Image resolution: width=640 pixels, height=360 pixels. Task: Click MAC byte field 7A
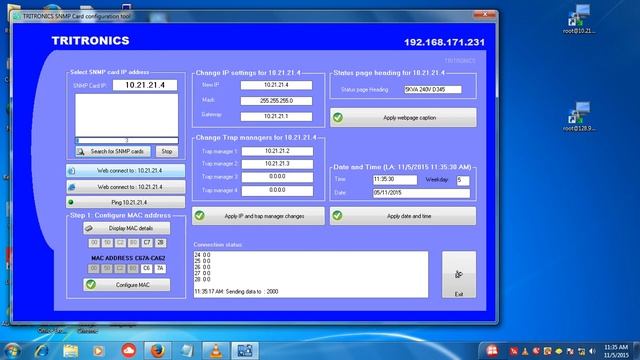coord(160,269)
